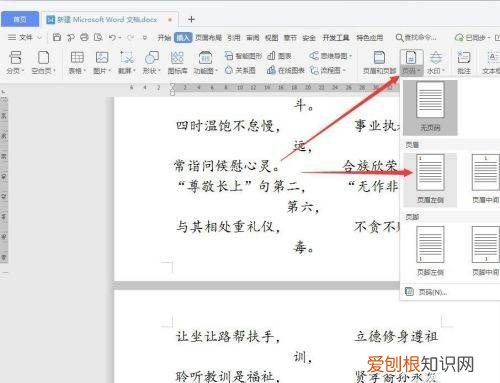Open the 页码 page number dropdown
This screenshot has height=383, width=500.
(411, 71)
